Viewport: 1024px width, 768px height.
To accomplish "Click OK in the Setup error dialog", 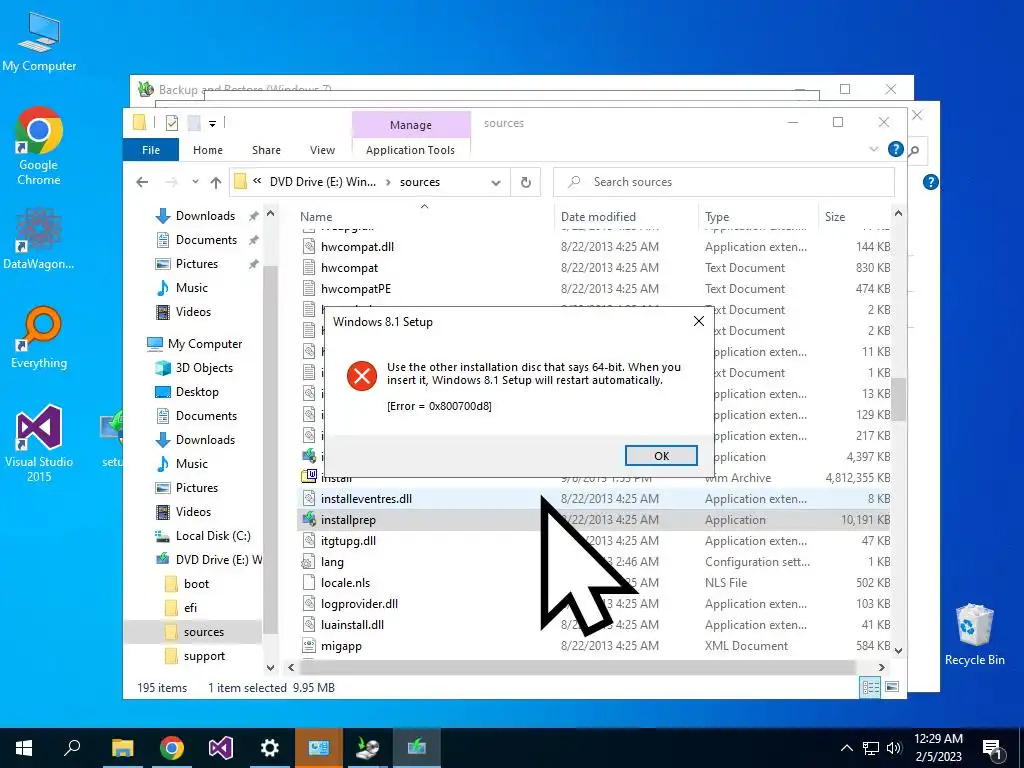I will pos(661,456).
